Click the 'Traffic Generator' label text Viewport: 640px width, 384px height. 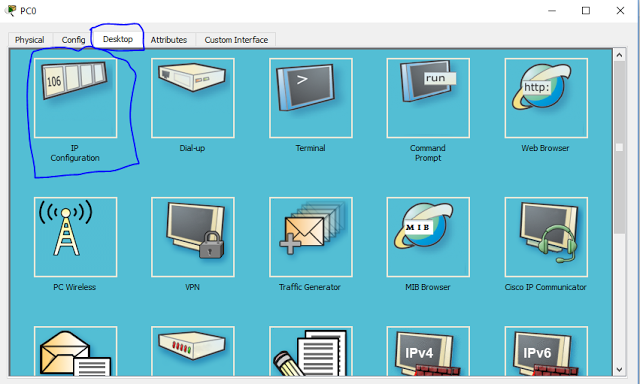click(310, 287)
